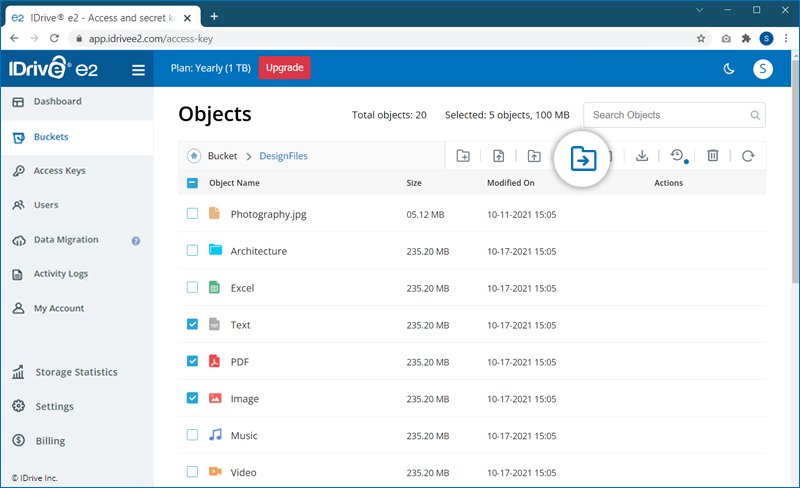Image resolution: width=800 pixels, height=488 pixels.
Task: Open Billing in the sidebar
Action: pyautogui.click(x=77, y=441)
